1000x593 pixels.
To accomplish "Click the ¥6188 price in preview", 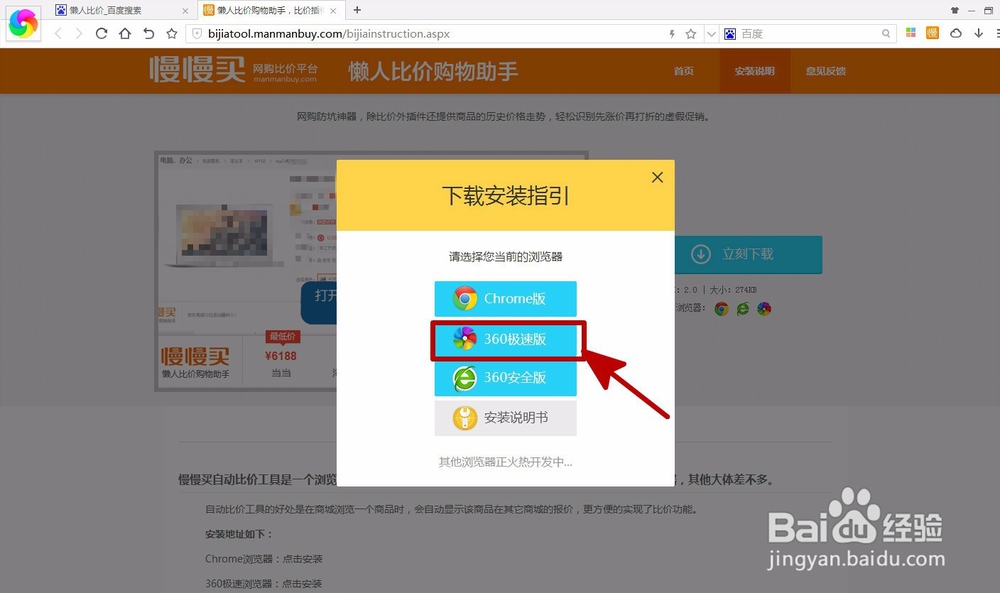I will [x=281, y=356].
